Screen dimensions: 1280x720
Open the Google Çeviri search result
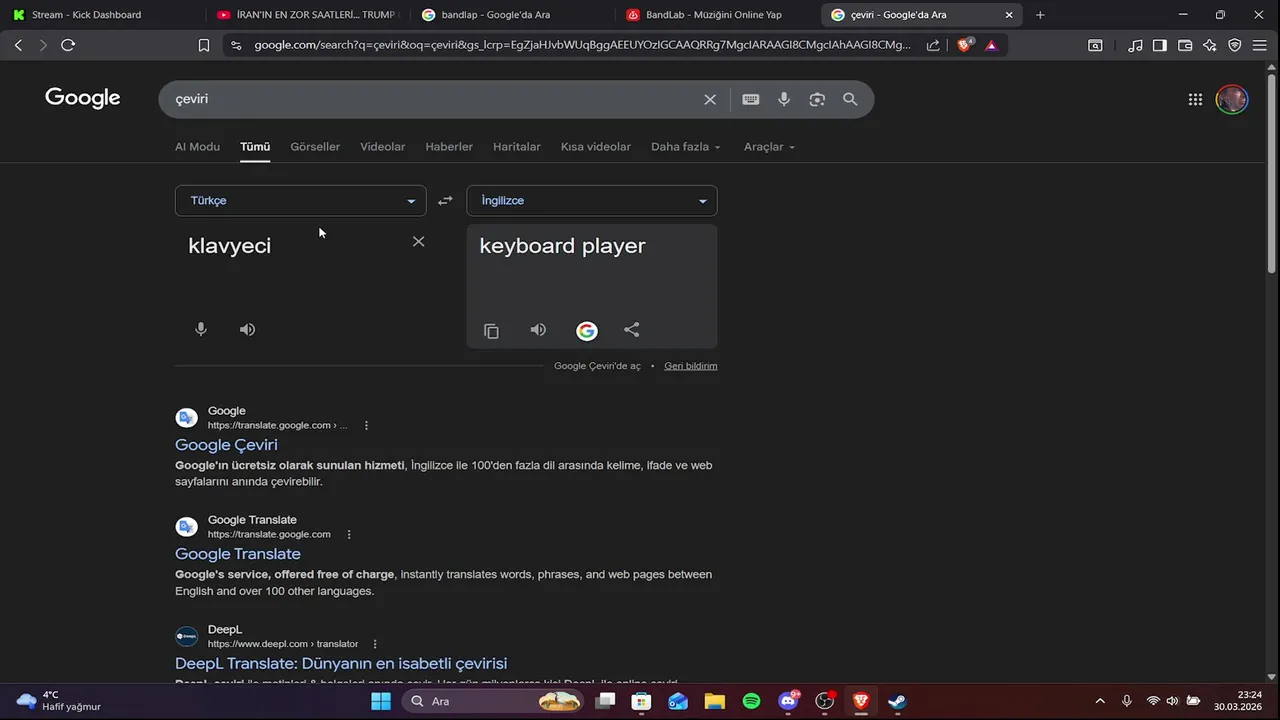coord(226,445)
